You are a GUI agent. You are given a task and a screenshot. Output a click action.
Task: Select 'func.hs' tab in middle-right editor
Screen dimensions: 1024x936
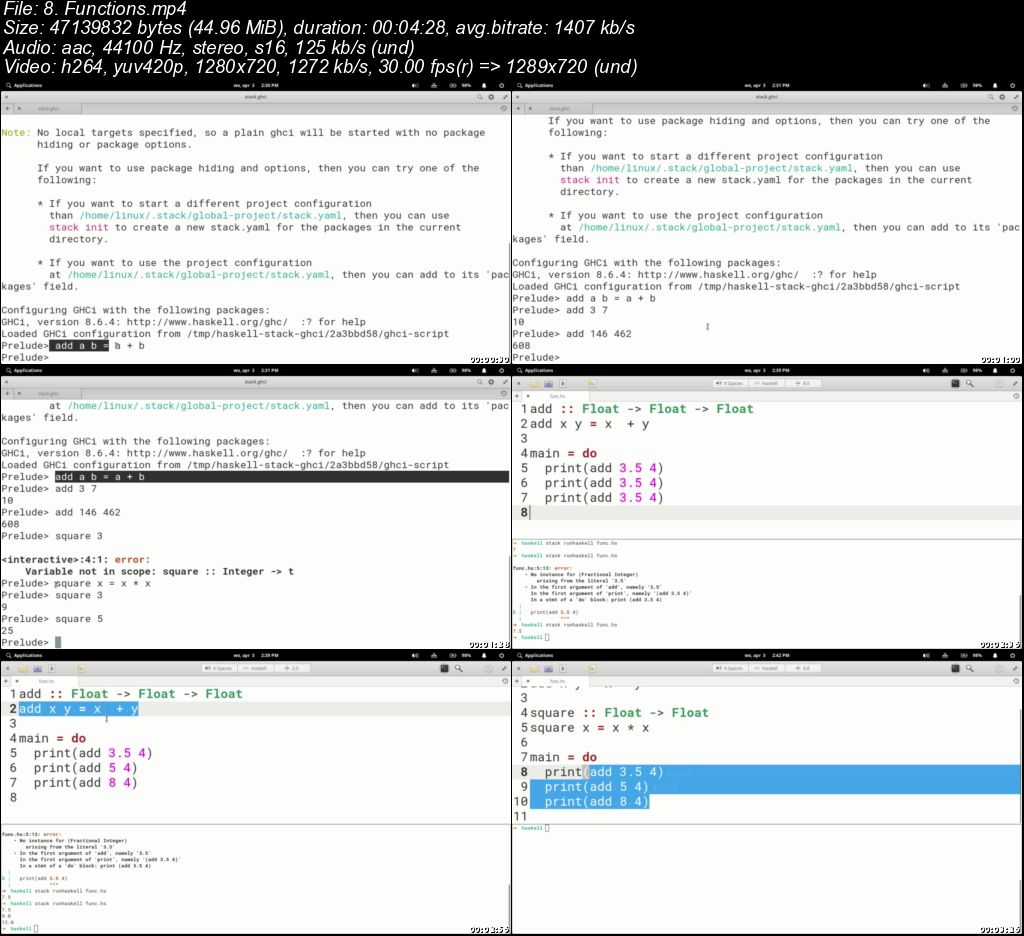click(557, 396)
